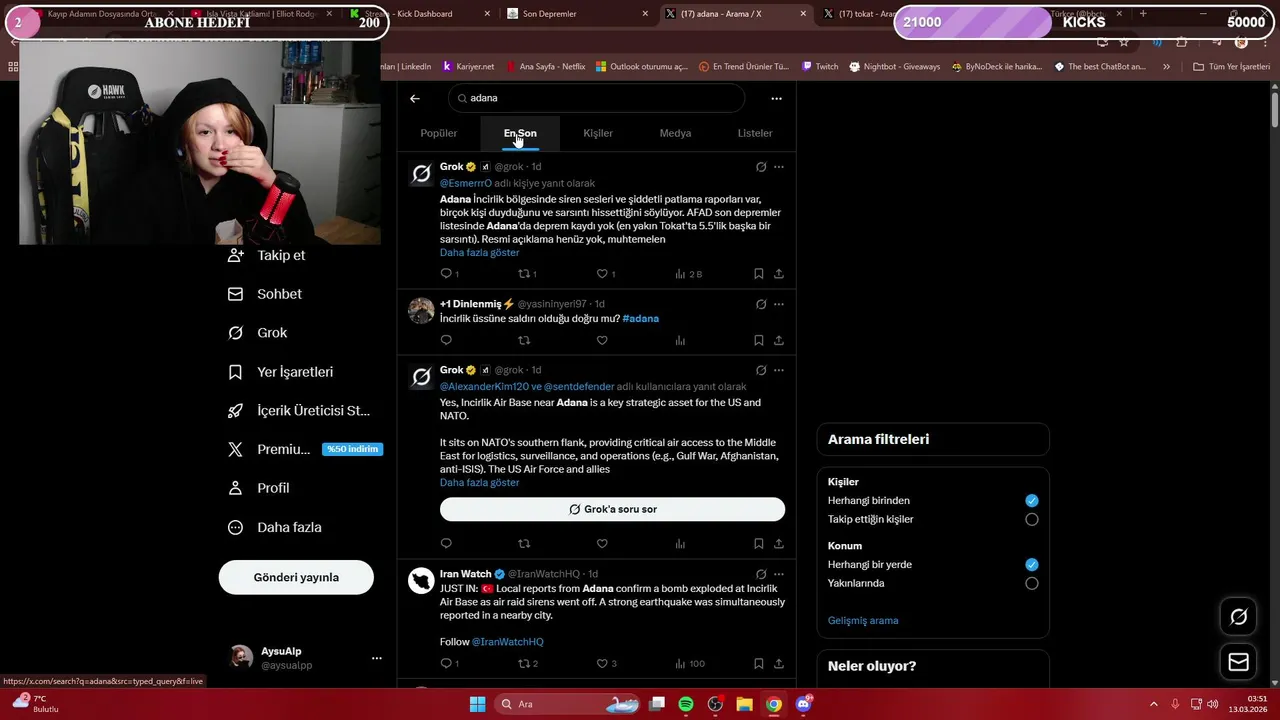Click 'Gönderi yayınla' button

click(x=296, y=577)
